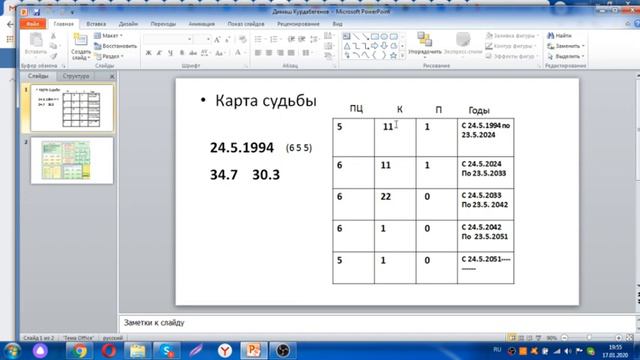Screen dimensions: 640x360
Task: Click the columns icon in Абзац group
Action: (306, 53)
